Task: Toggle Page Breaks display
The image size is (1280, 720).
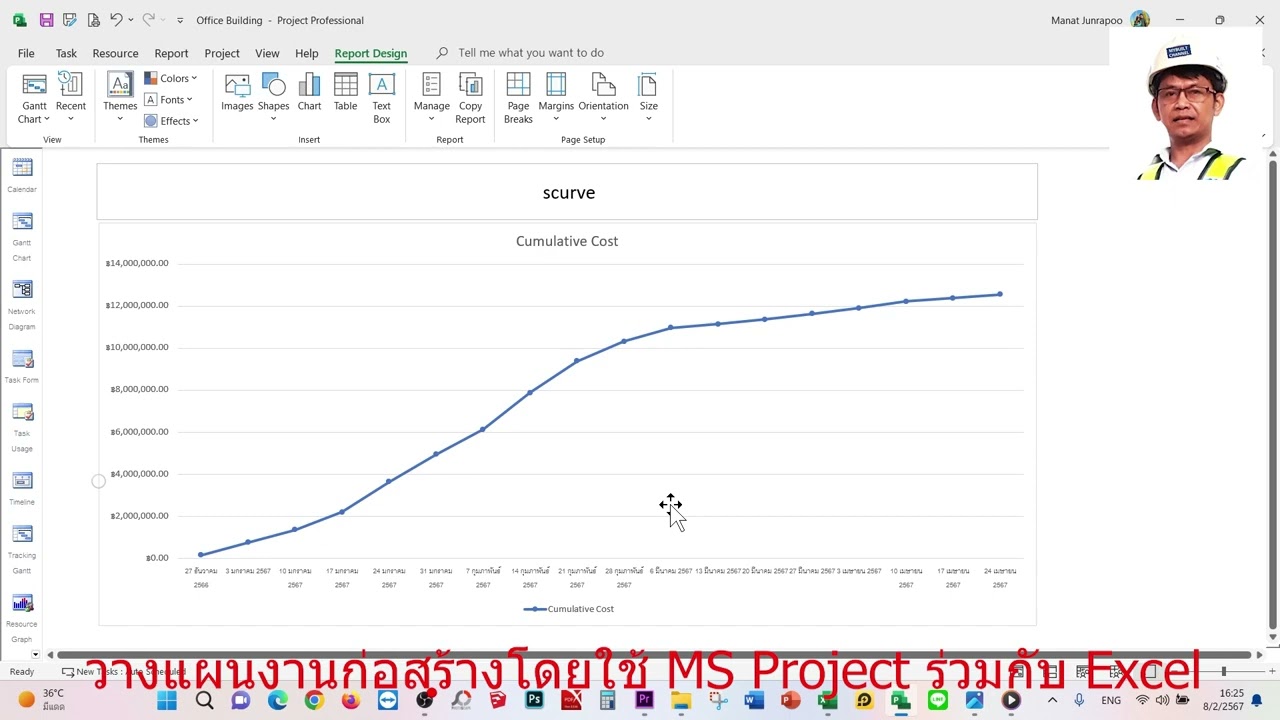Action: pos(518,98)
